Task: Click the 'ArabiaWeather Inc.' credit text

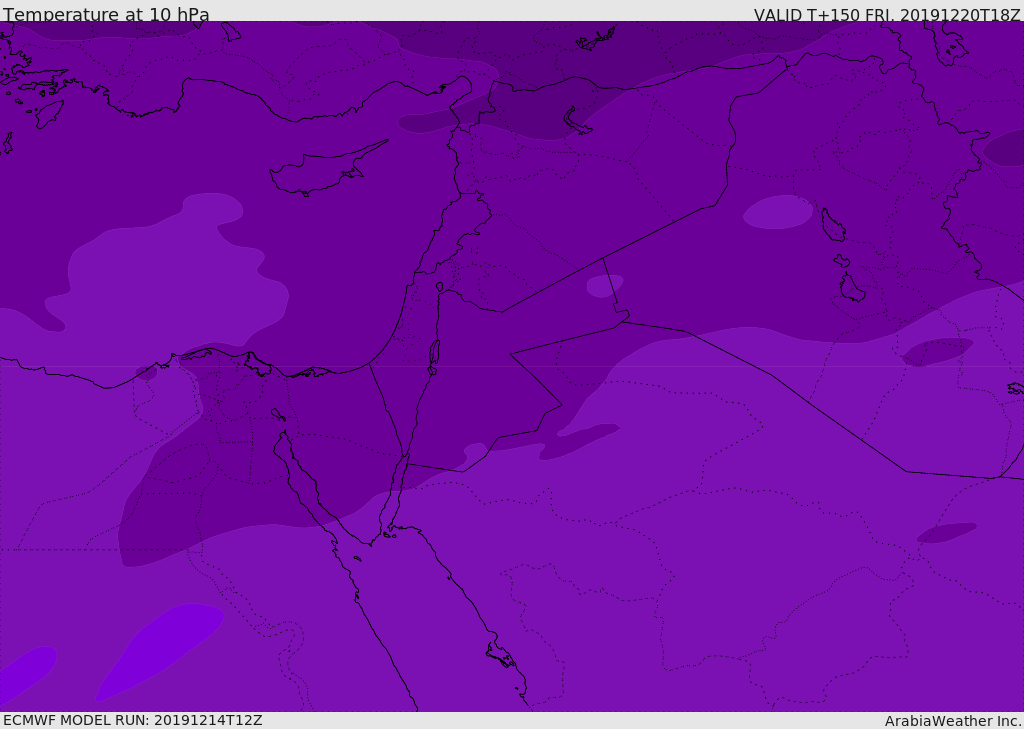Action: [953, 721]
